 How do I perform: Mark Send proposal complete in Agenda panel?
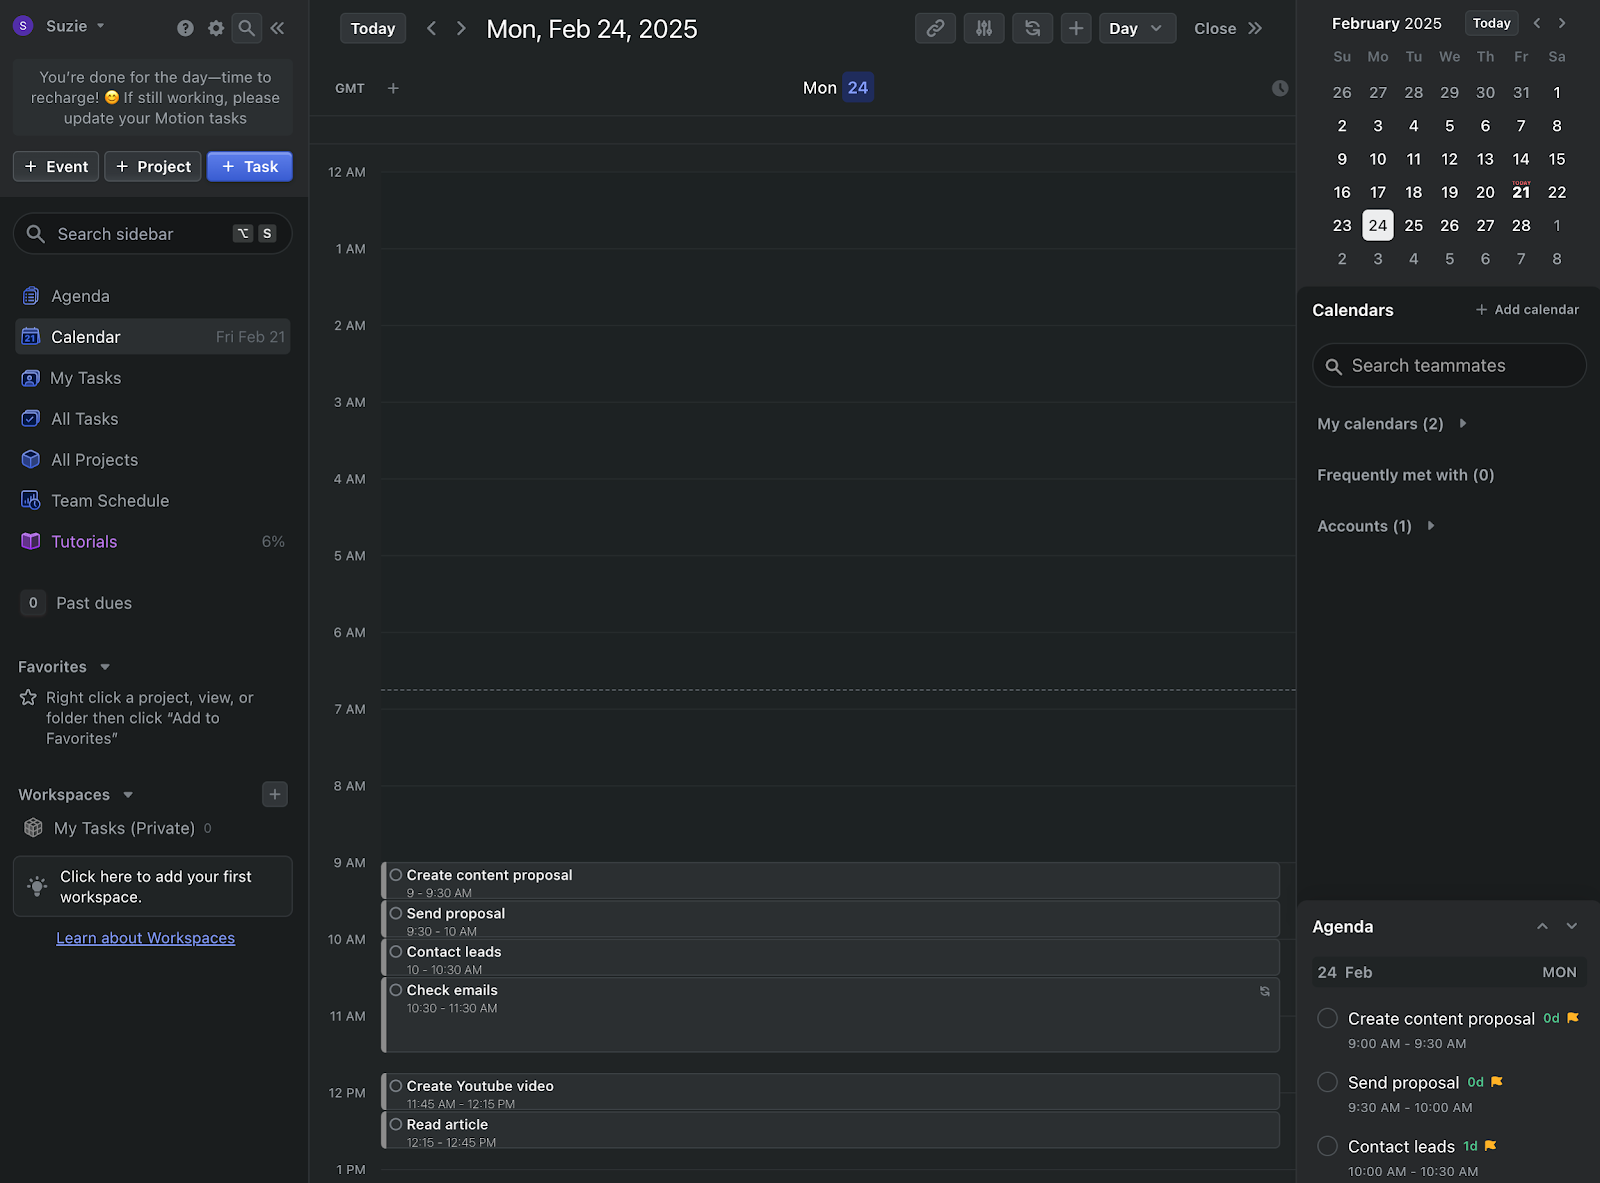tap(1327, 1081)
